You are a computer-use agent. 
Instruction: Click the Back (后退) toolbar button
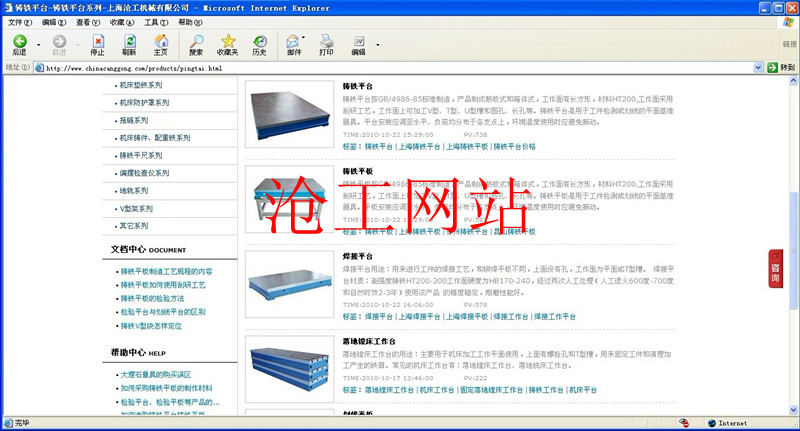pyautogui.click(x=19, y=44)
